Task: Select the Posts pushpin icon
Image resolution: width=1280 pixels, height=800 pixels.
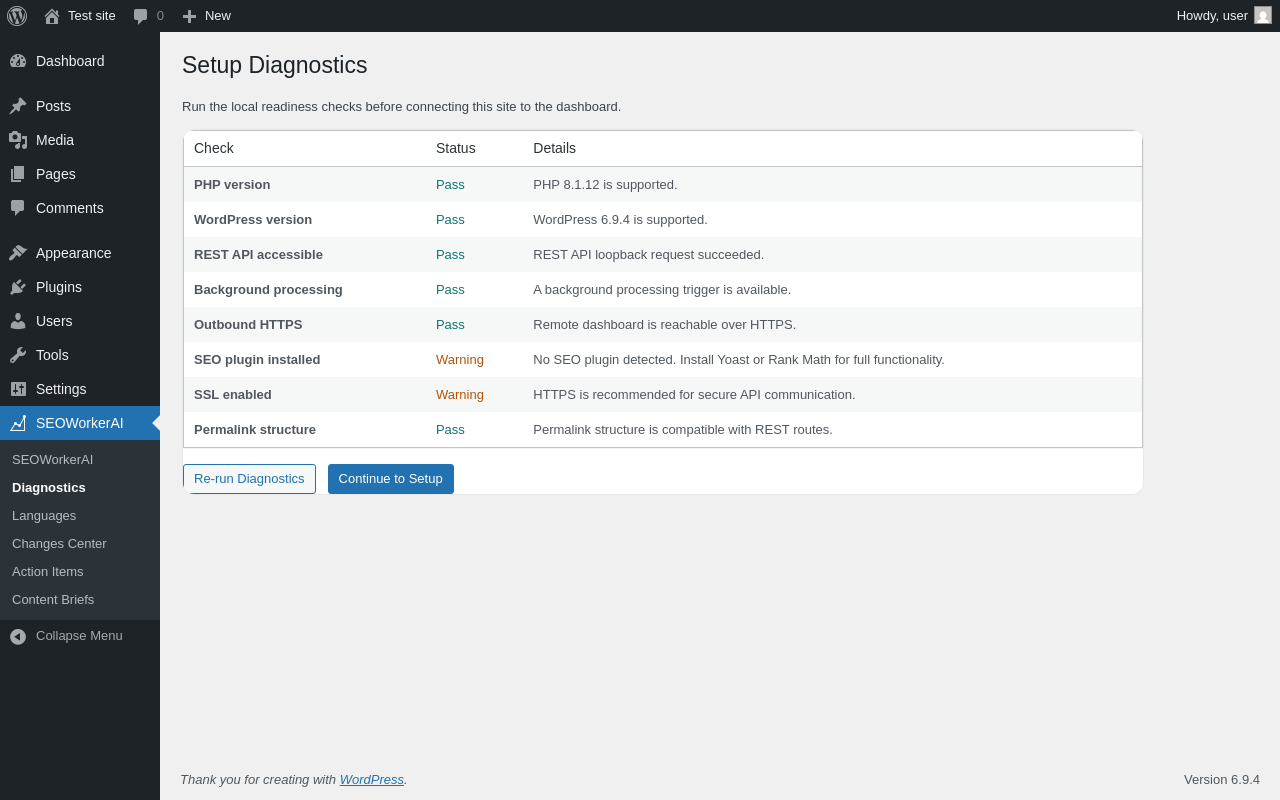Action: pyautogui.click(x=18, y=106)
